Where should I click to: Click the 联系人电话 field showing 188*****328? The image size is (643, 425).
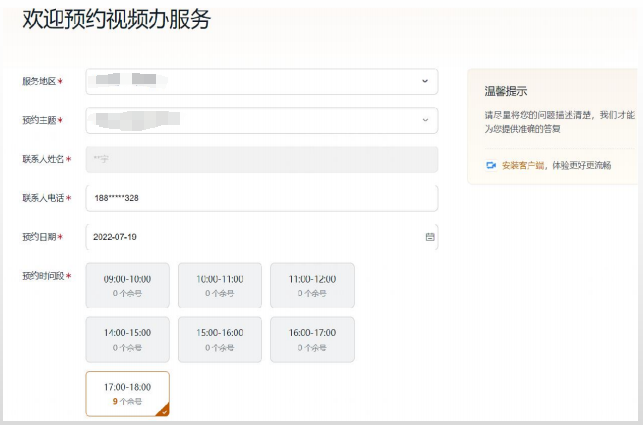[262, 198]
